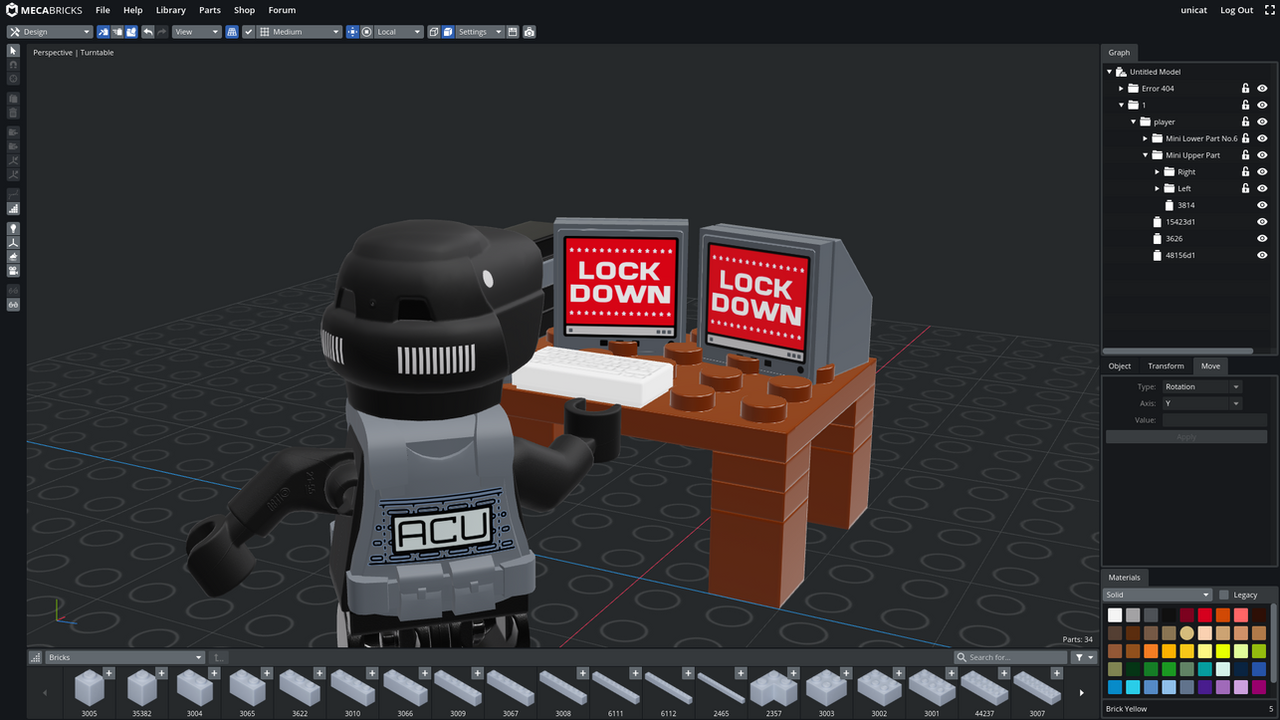The width and height of the screenshot is (1280, 720).
Task: Open the View dropdown
Action: tap(196, 32)
